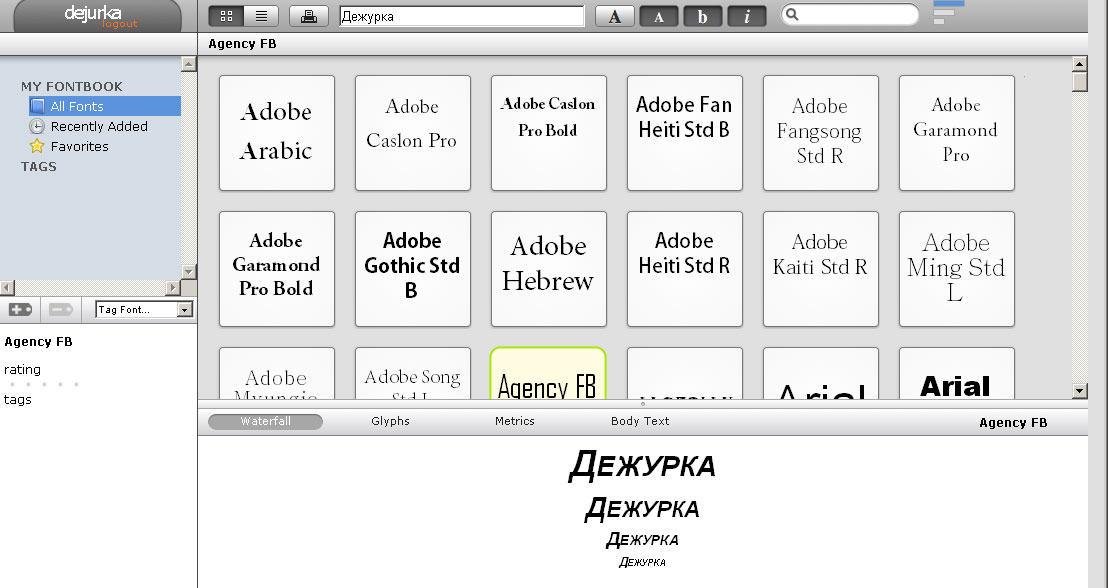Switch to grid view of fonts

[x=226, y=16]
